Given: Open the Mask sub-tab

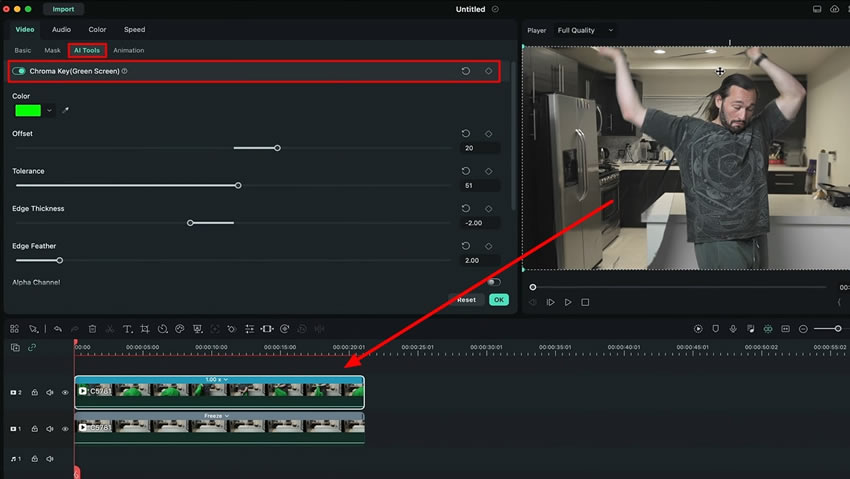Looking at the screenshot, I should pos(53,50).
